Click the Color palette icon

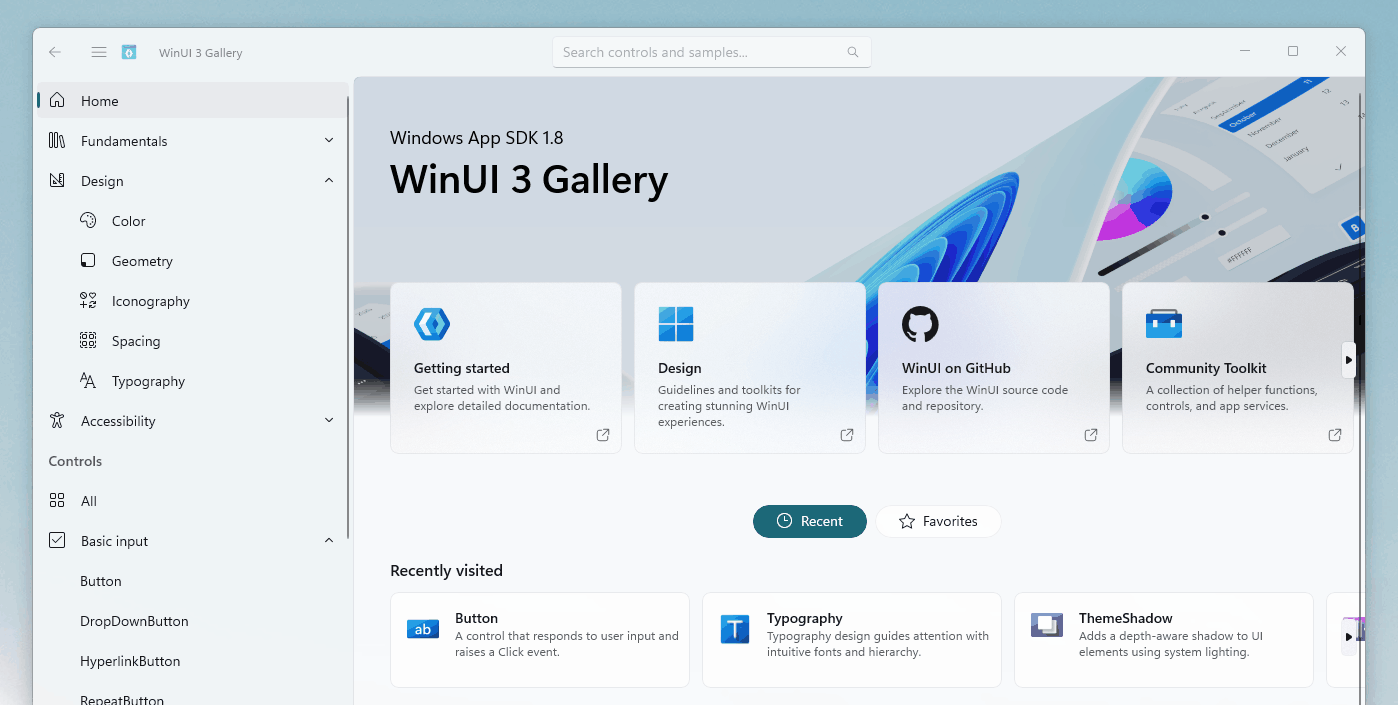coord(88,221)
